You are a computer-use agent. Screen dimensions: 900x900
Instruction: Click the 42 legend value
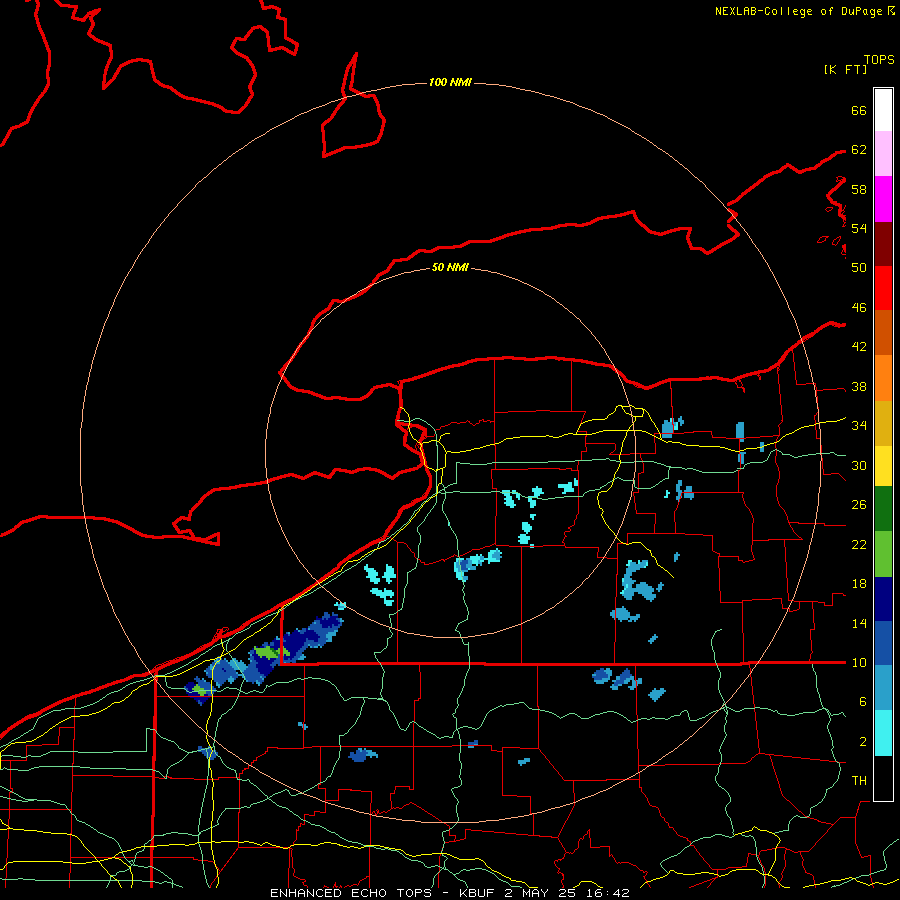pos(859,347)
